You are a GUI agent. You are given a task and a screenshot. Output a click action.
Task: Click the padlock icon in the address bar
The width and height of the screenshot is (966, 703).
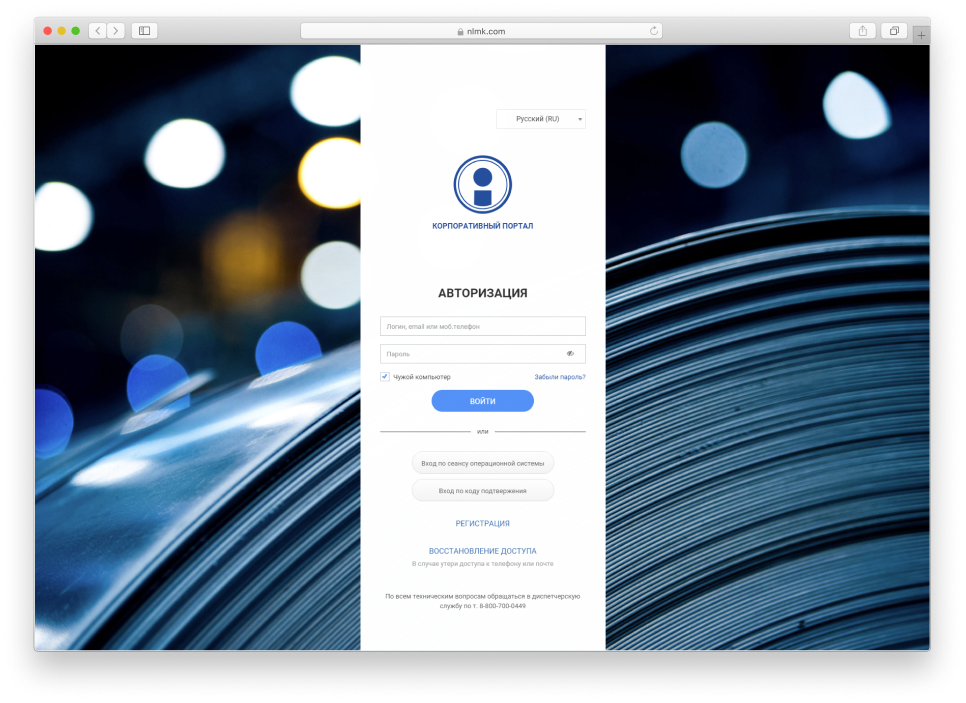[460, 31]
